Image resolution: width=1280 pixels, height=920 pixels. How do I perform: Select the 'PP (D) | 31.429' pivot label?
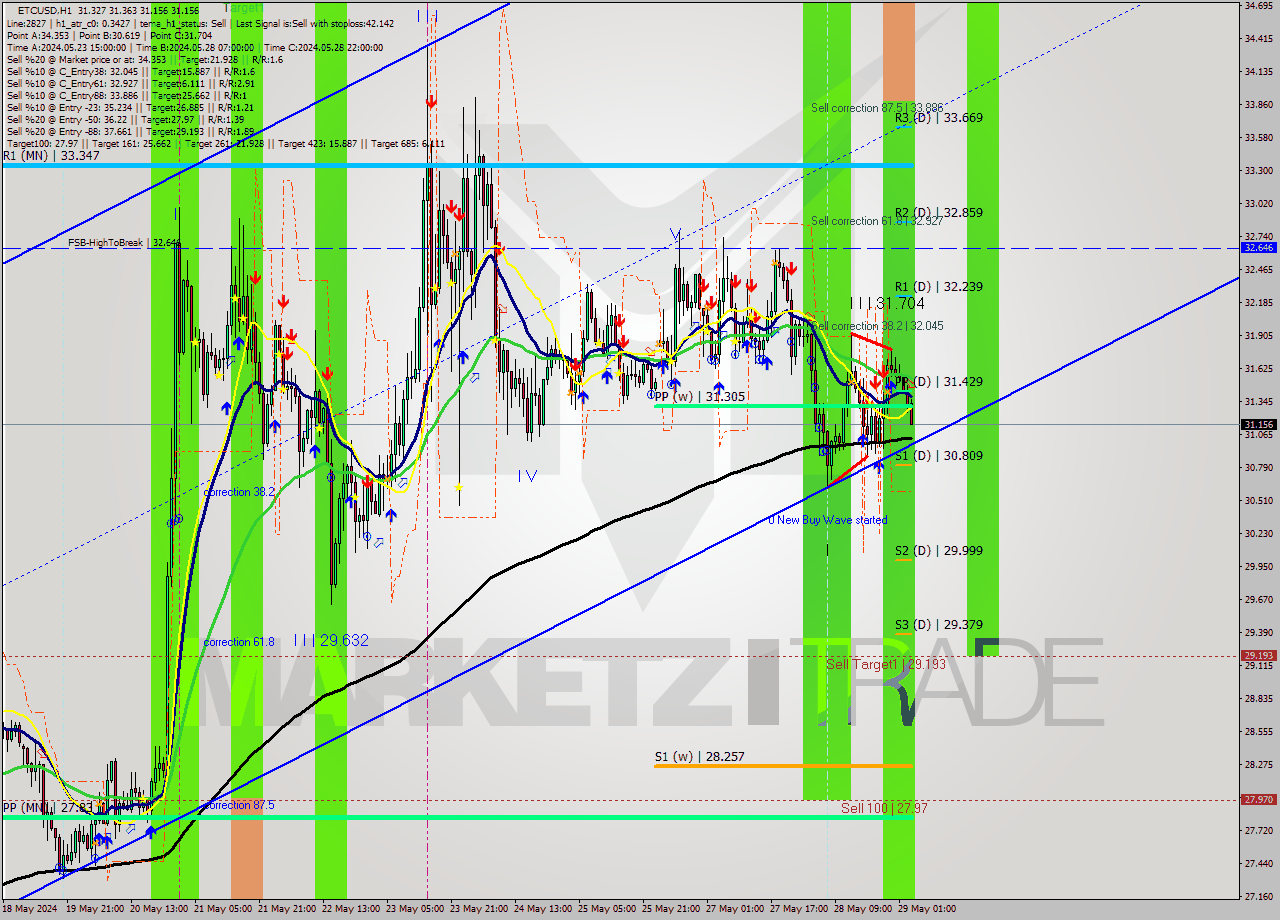pos(939,382)
